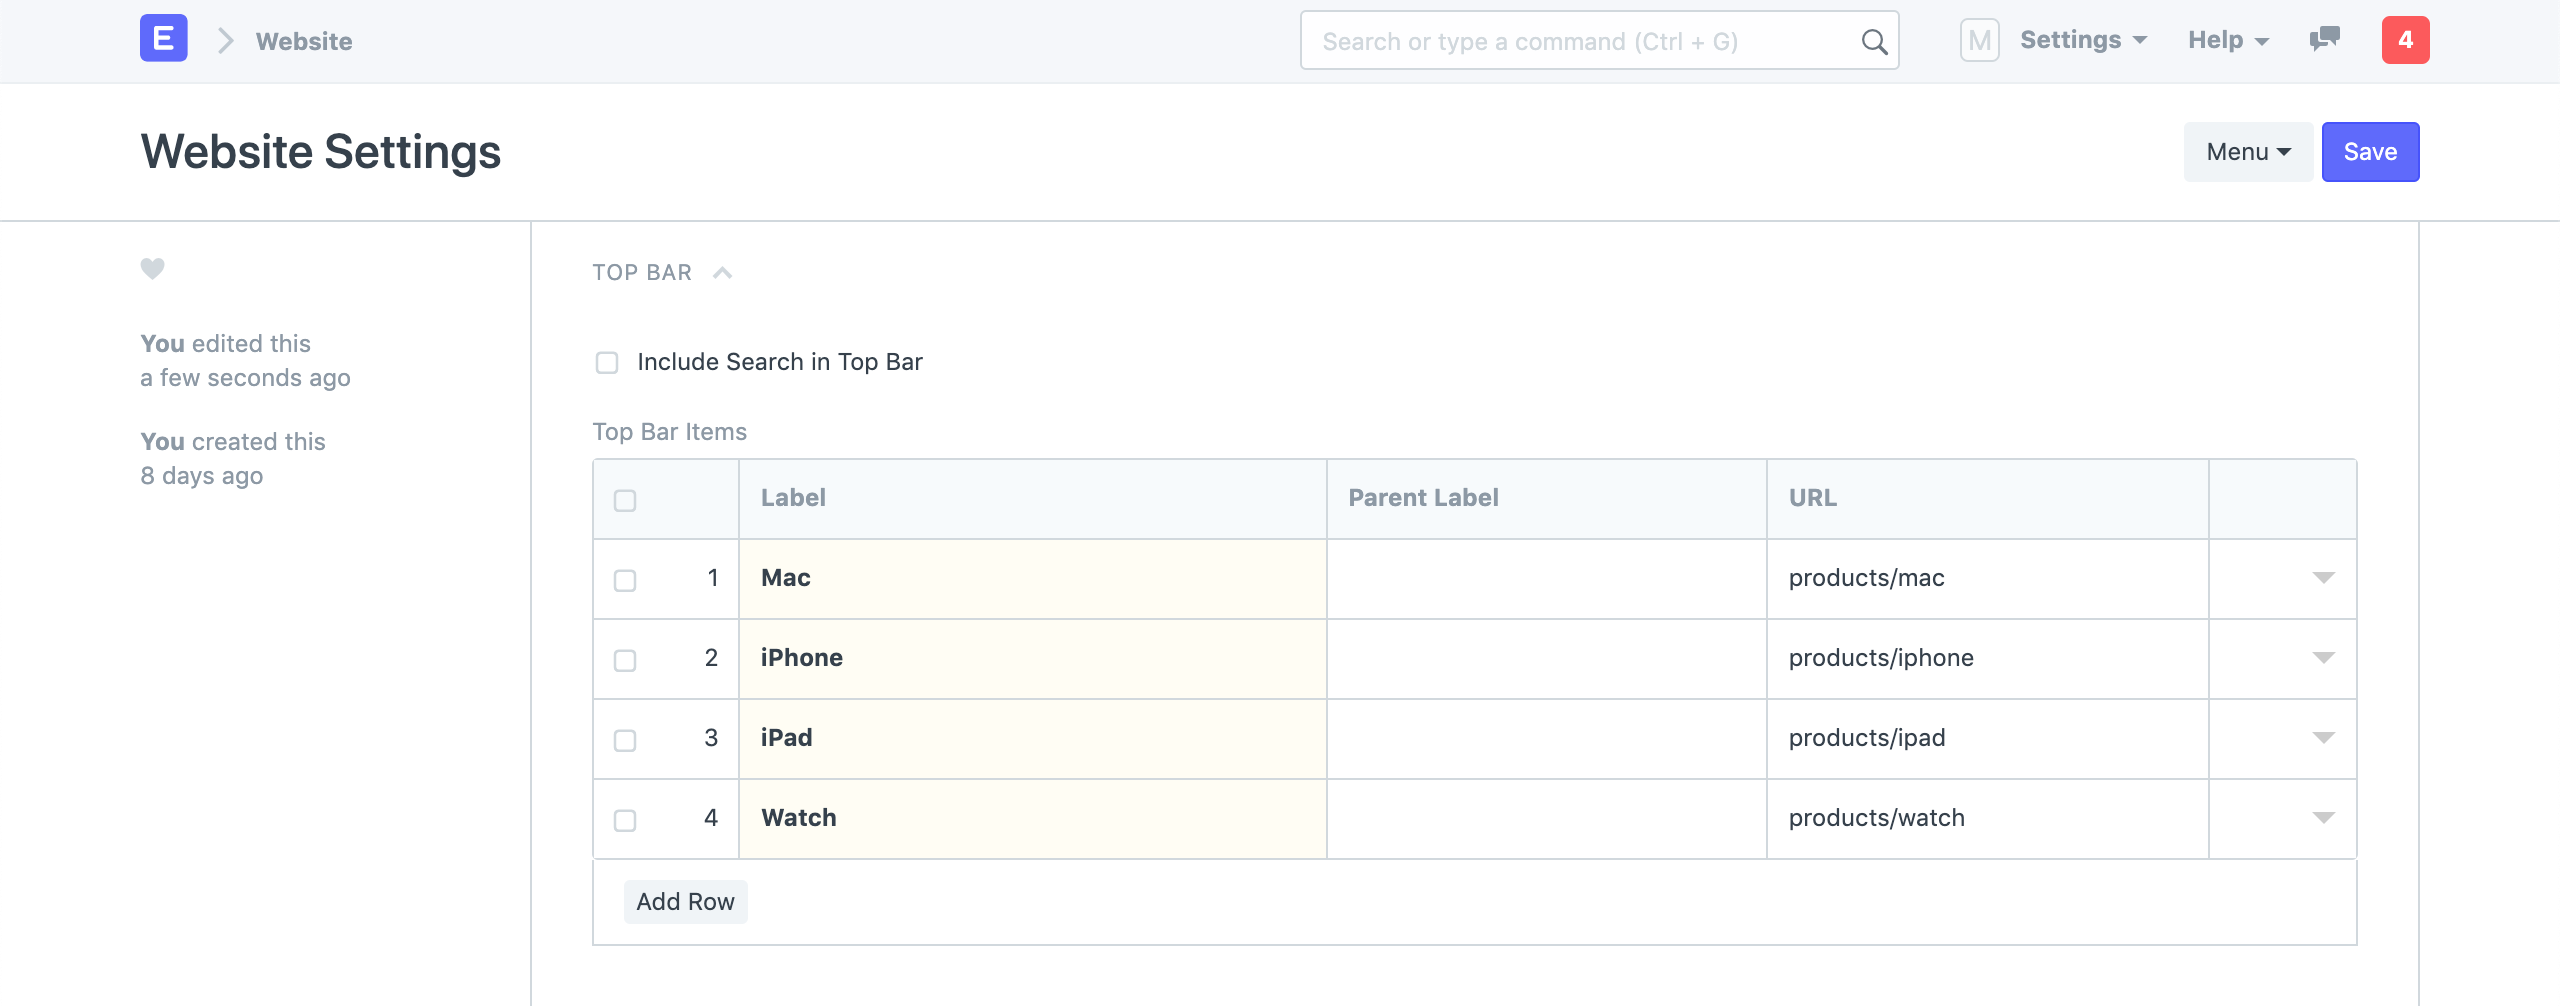The image size is (2560, 1006).
Task: Click the Help dropdown caret icon
Action: [2267, 42]
